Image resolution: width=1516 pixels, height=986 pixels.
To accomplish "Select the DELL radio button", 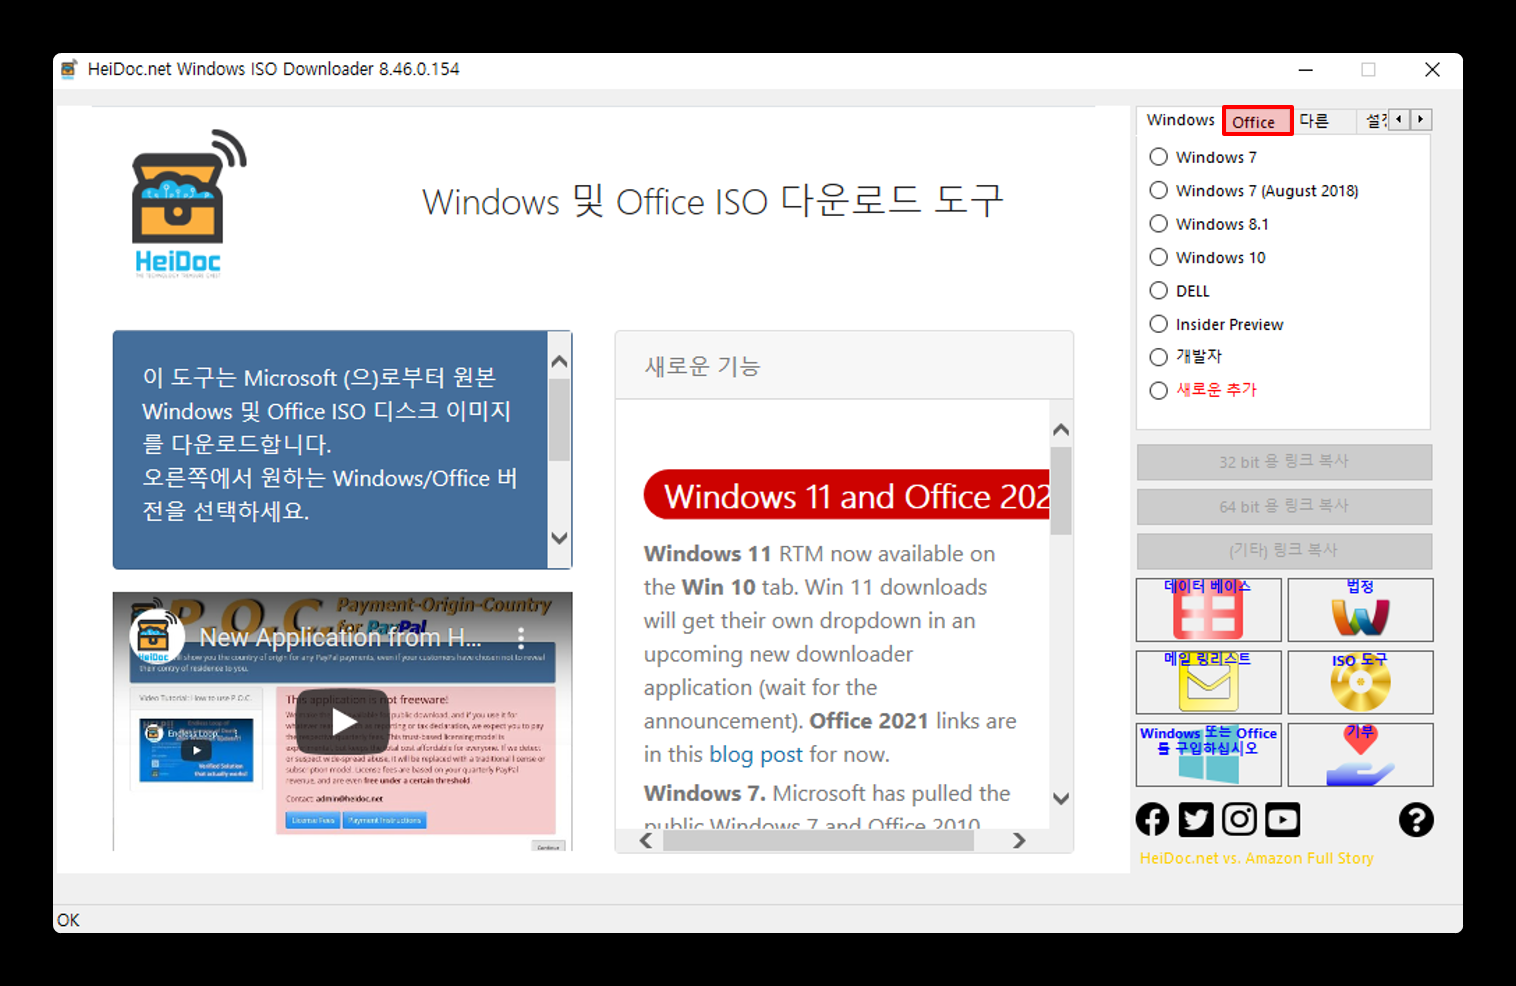I will click(1158, 290).
